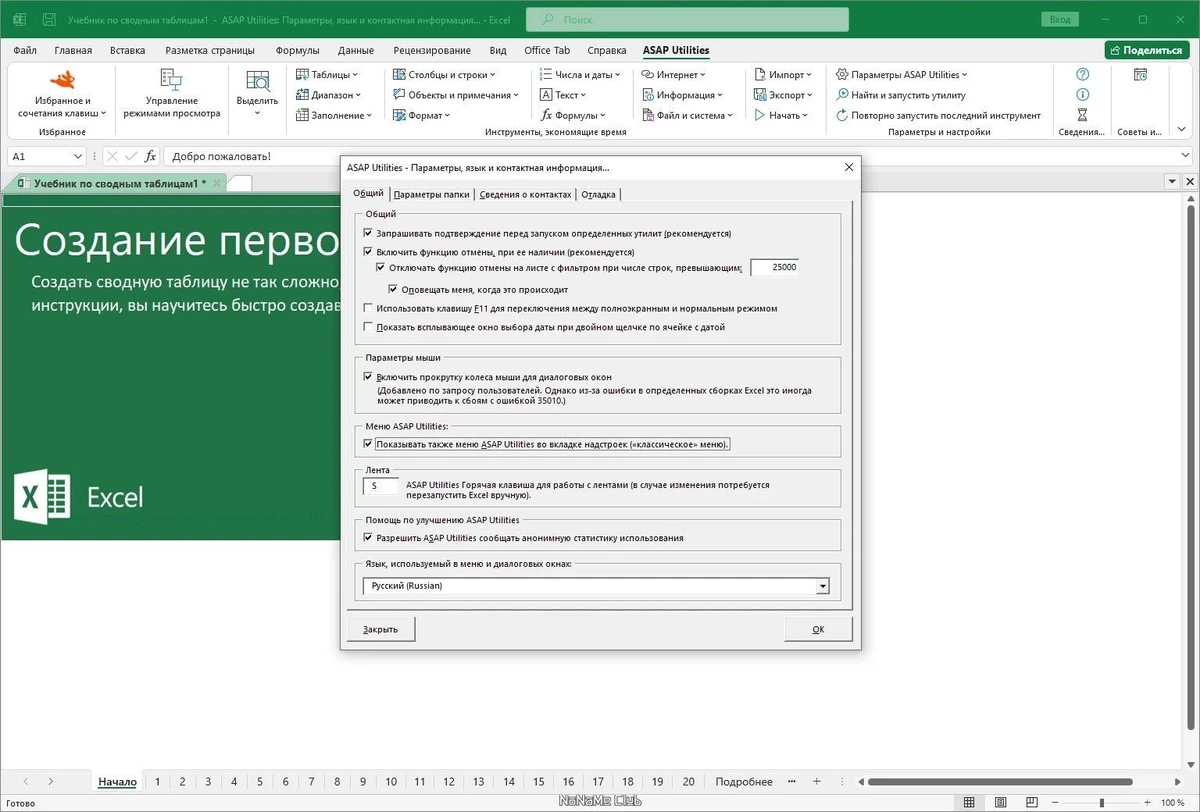
Task: Click Повторно запустить последний инструмент
Action: click(x=939, y=115)
